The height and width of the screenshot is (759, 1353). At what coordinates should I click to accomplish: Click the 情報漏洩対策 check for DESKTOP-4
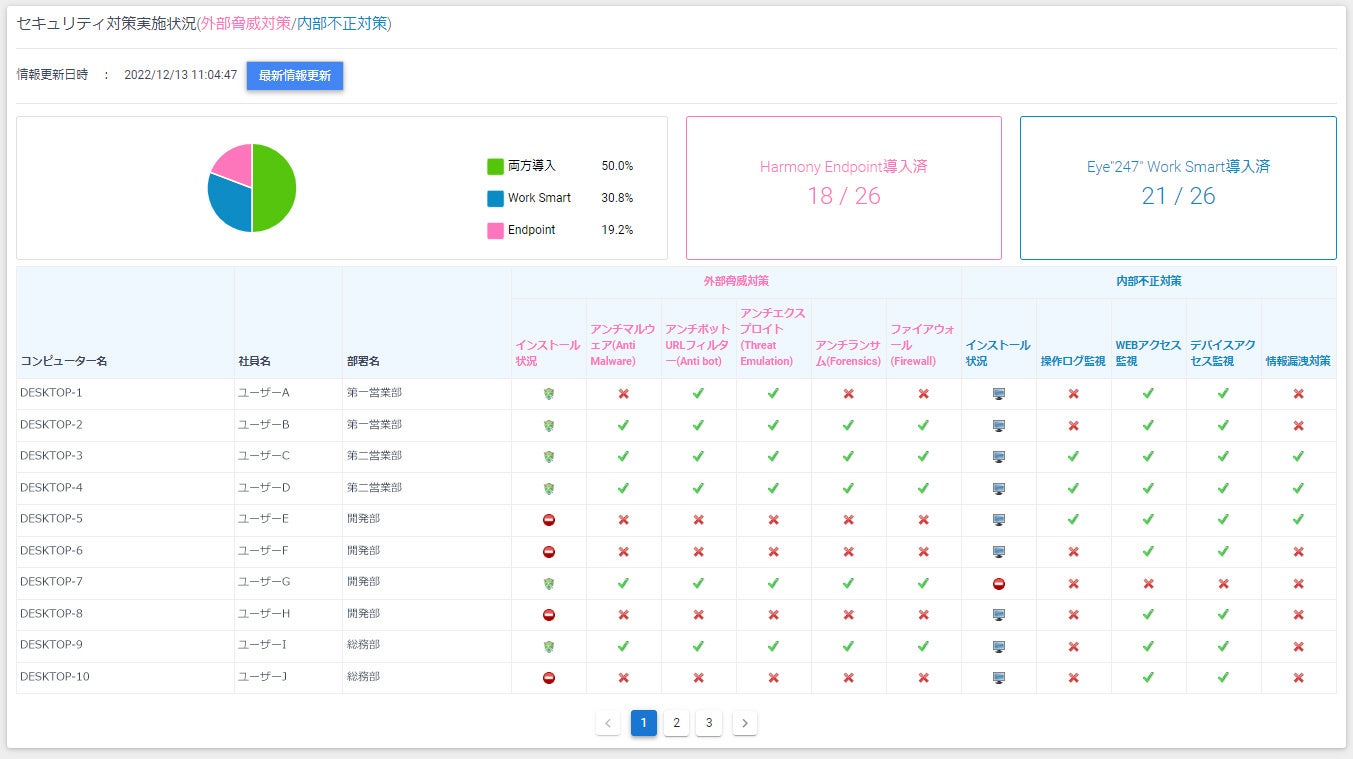pos(1298,488)
